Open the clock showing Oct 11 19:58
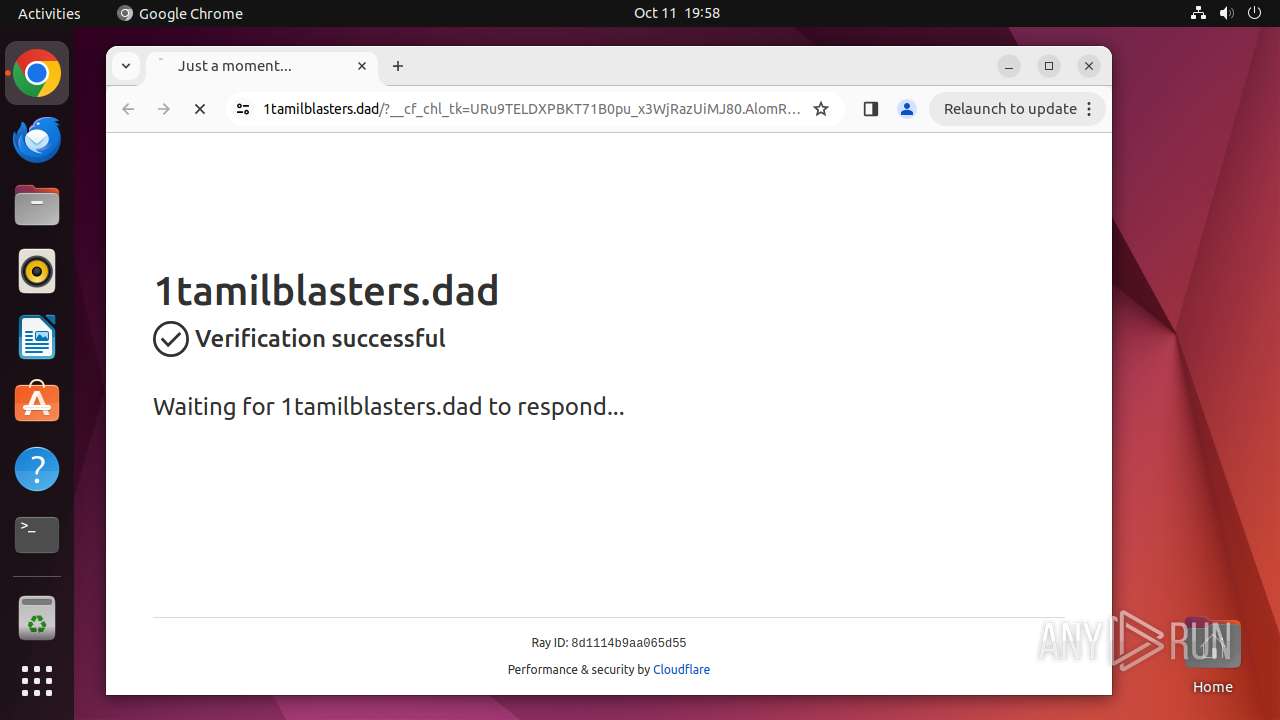The width and height of the screenshot is (1280, 720). click(x=677, y=13)
